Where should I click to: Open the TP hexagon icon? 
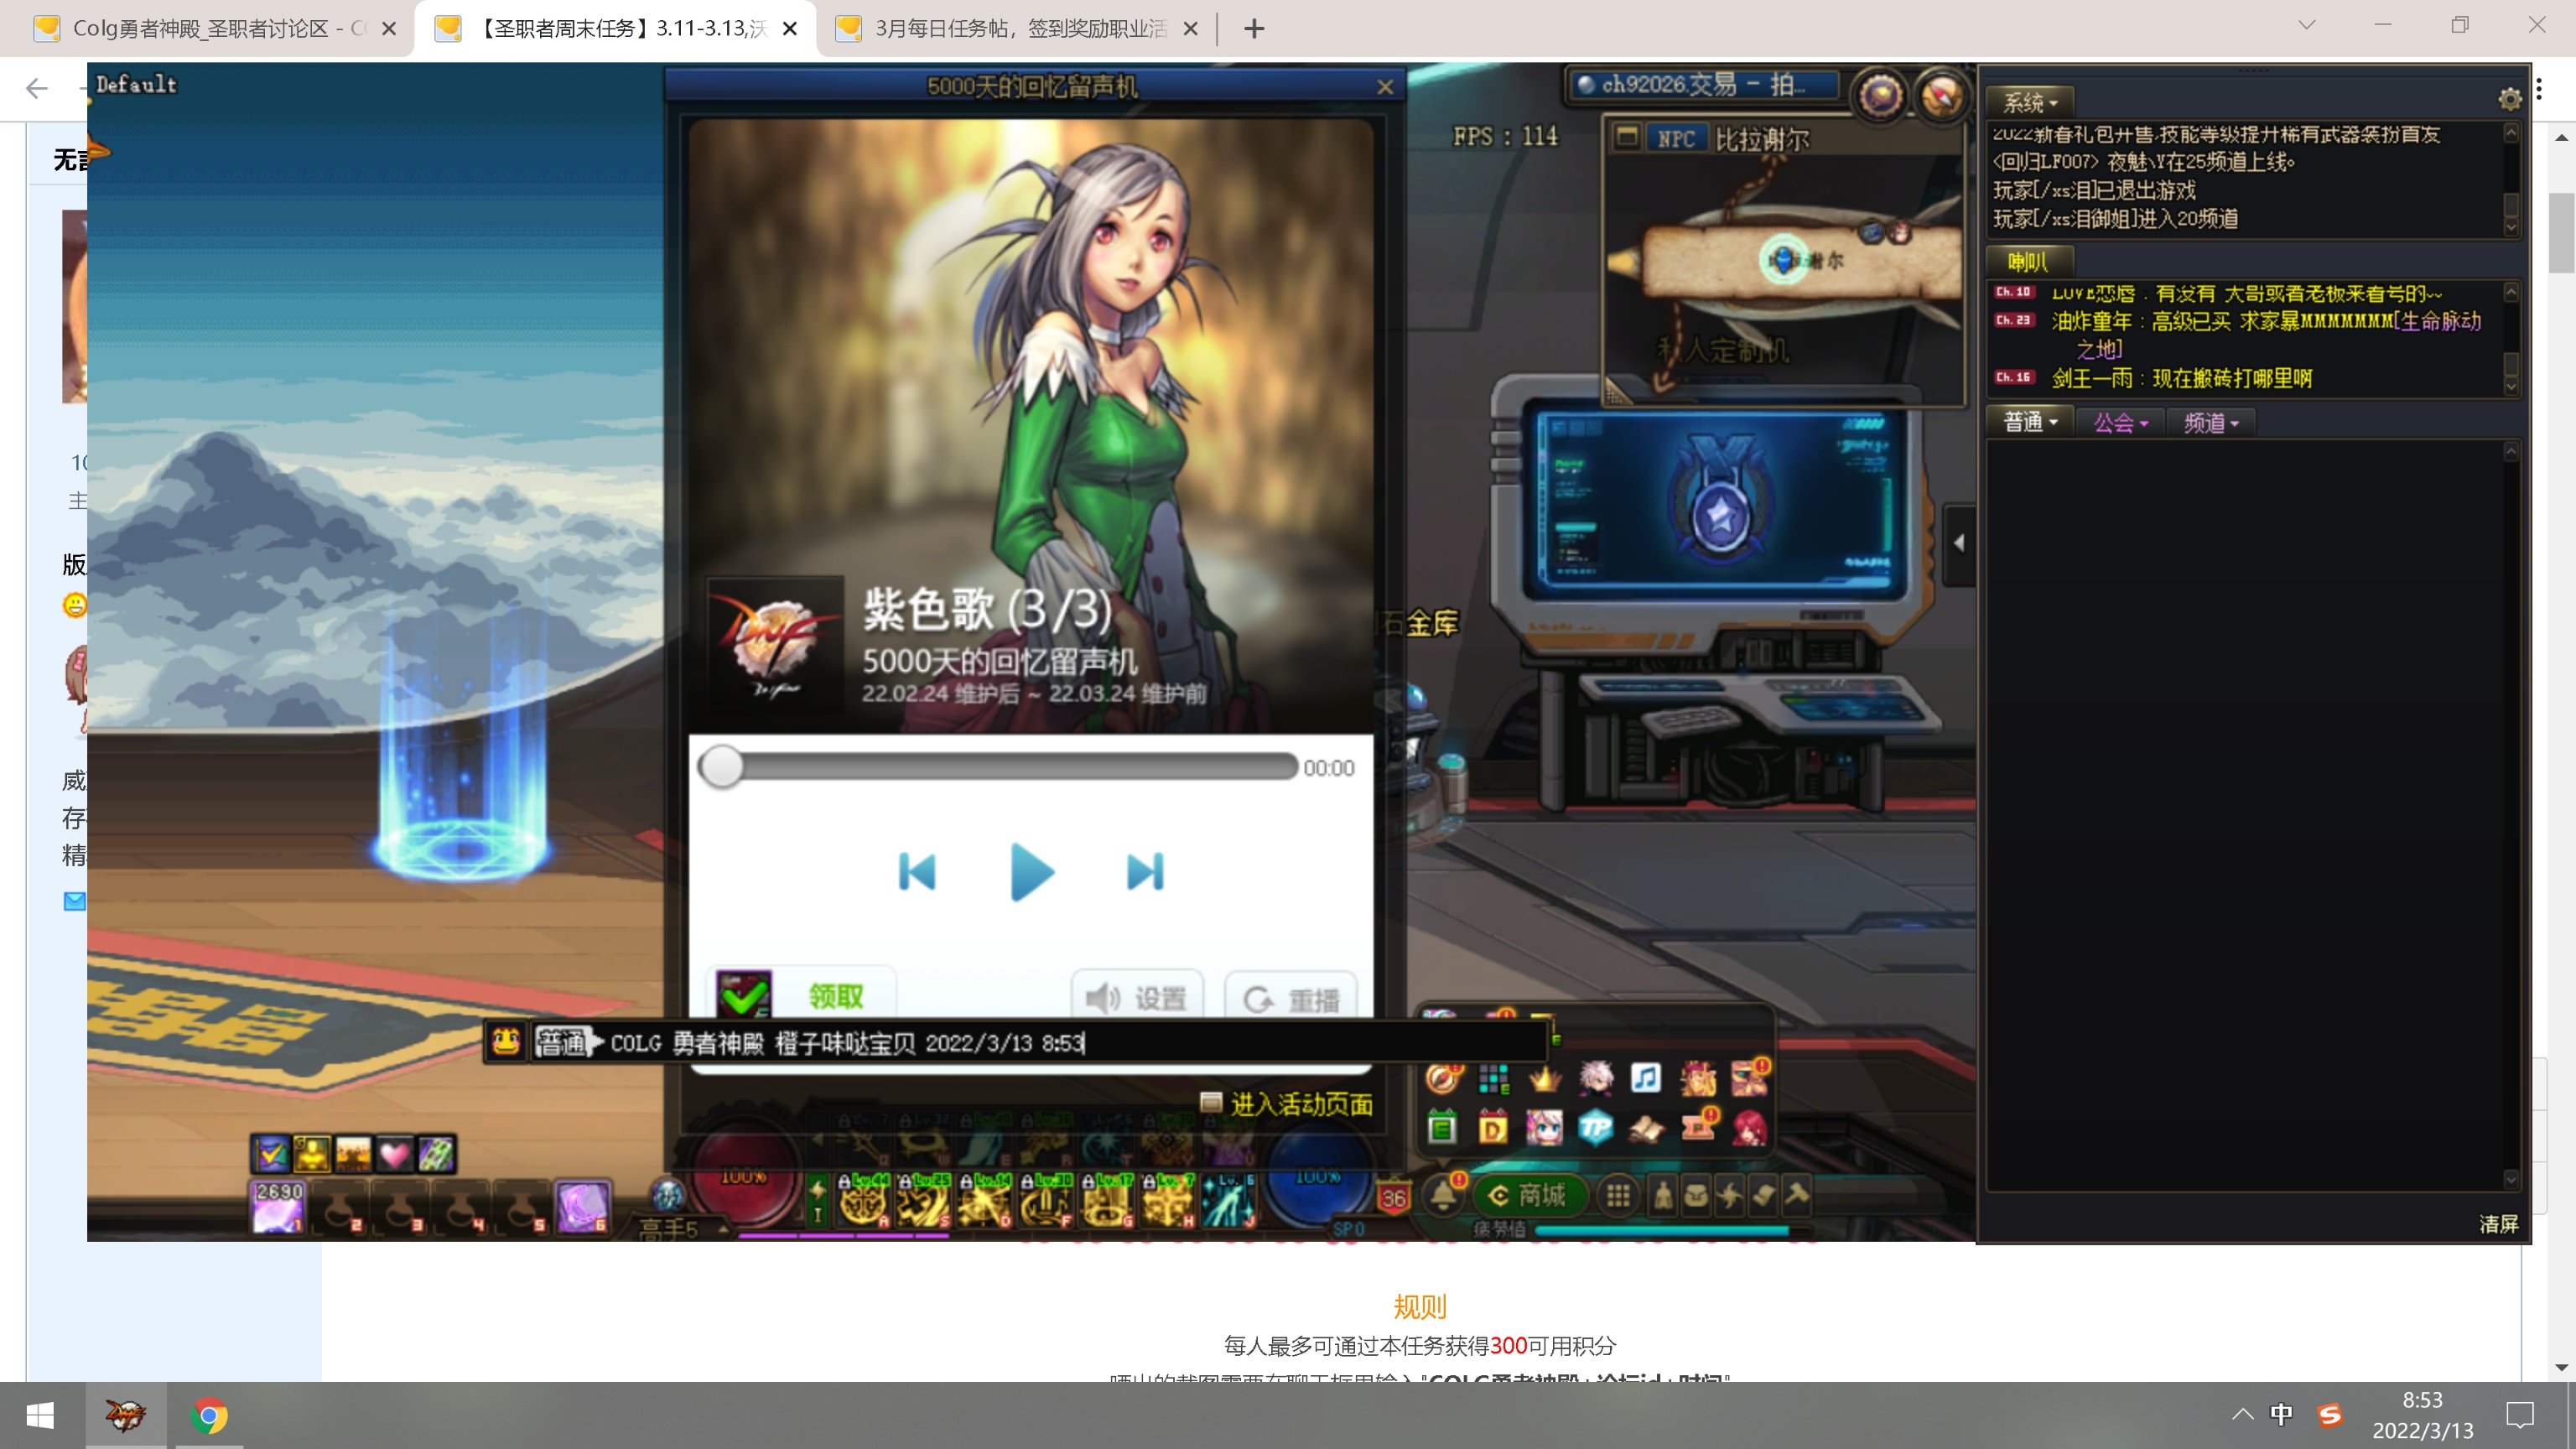[x=1595, y=1129]
